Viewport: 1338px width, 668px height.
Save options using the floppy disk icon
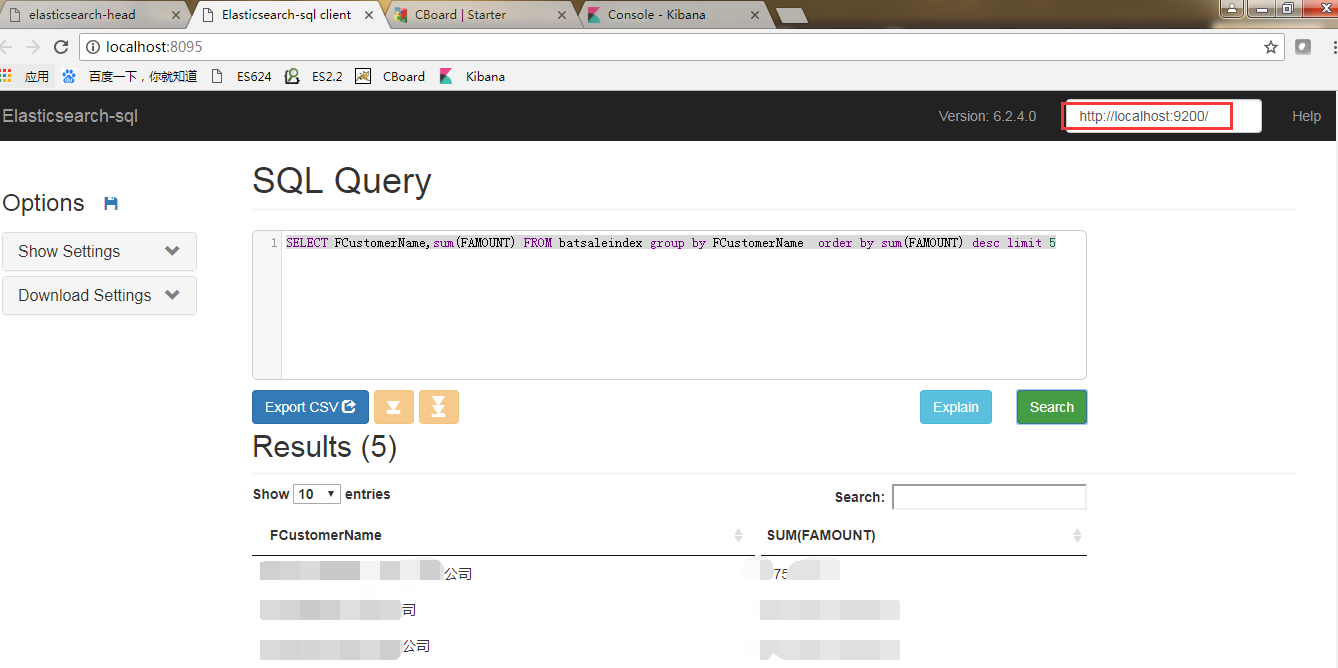[x=111, y=203]
